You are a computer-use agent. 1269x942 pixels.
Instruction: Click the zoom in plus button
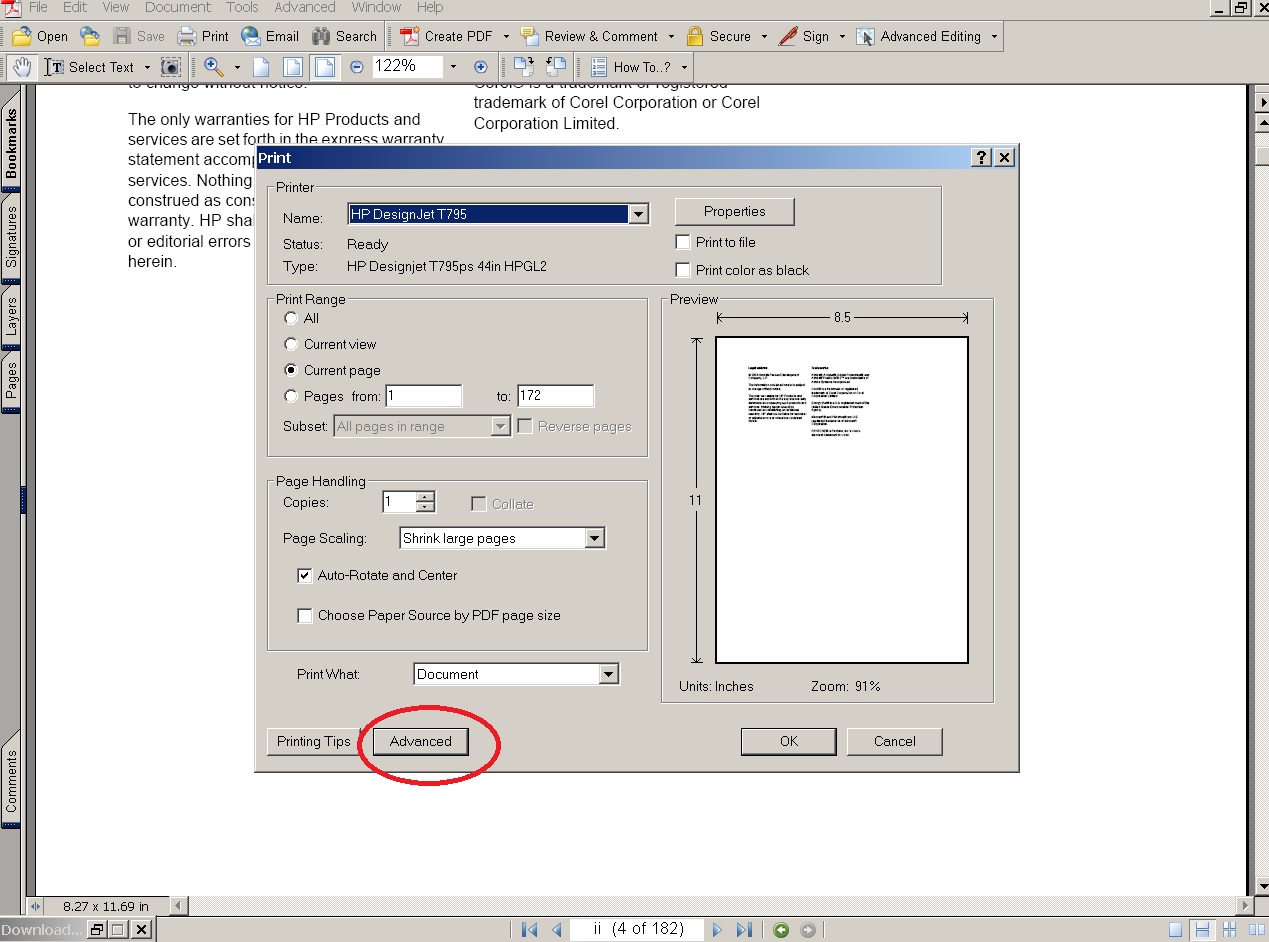[480, 67]
